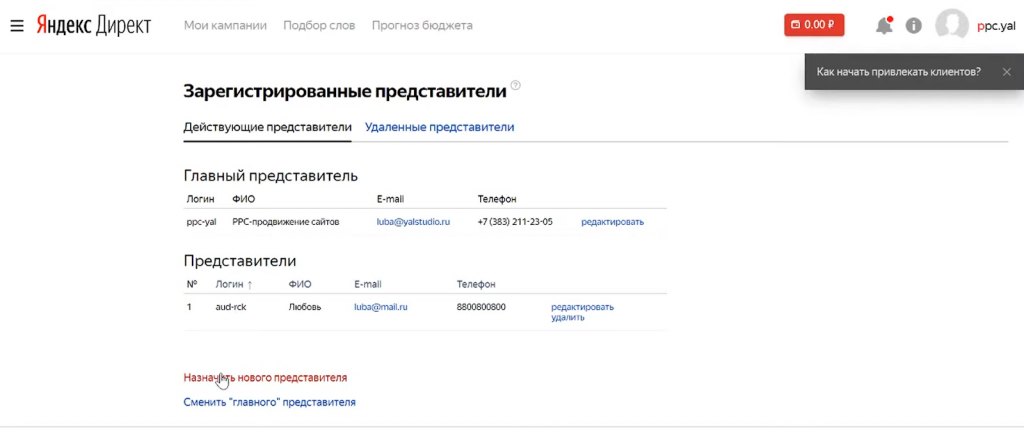Click the user avatar picture

(952, 25)
